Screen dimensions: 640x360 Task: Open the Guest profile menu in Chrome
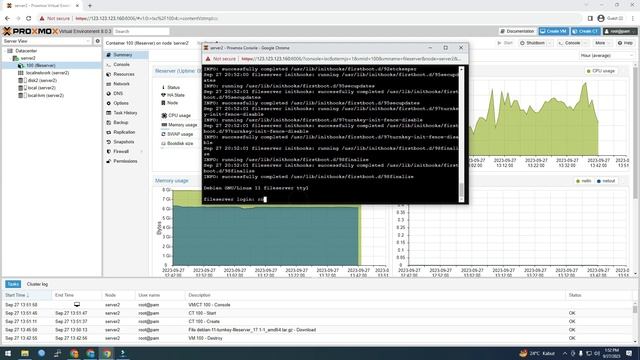click(x=611, y=18)
